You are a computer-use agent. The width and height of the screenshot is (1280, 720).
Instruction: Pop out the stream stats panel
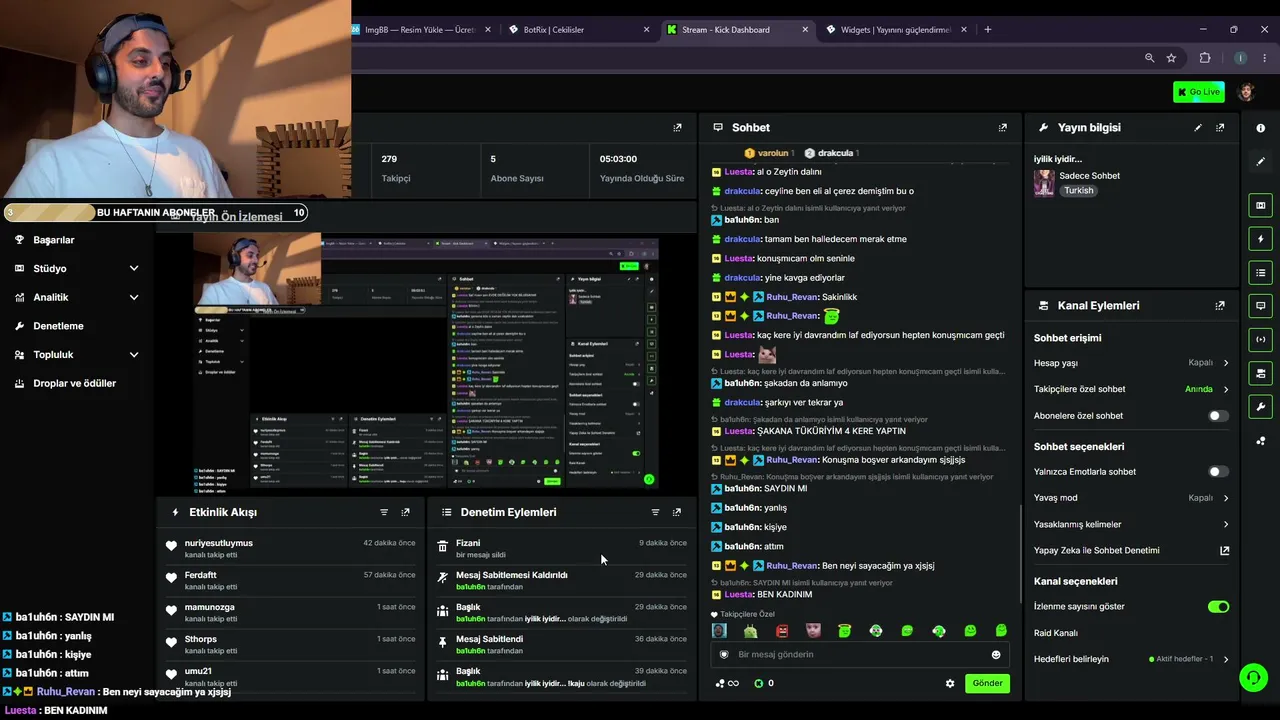pos(677,128)
